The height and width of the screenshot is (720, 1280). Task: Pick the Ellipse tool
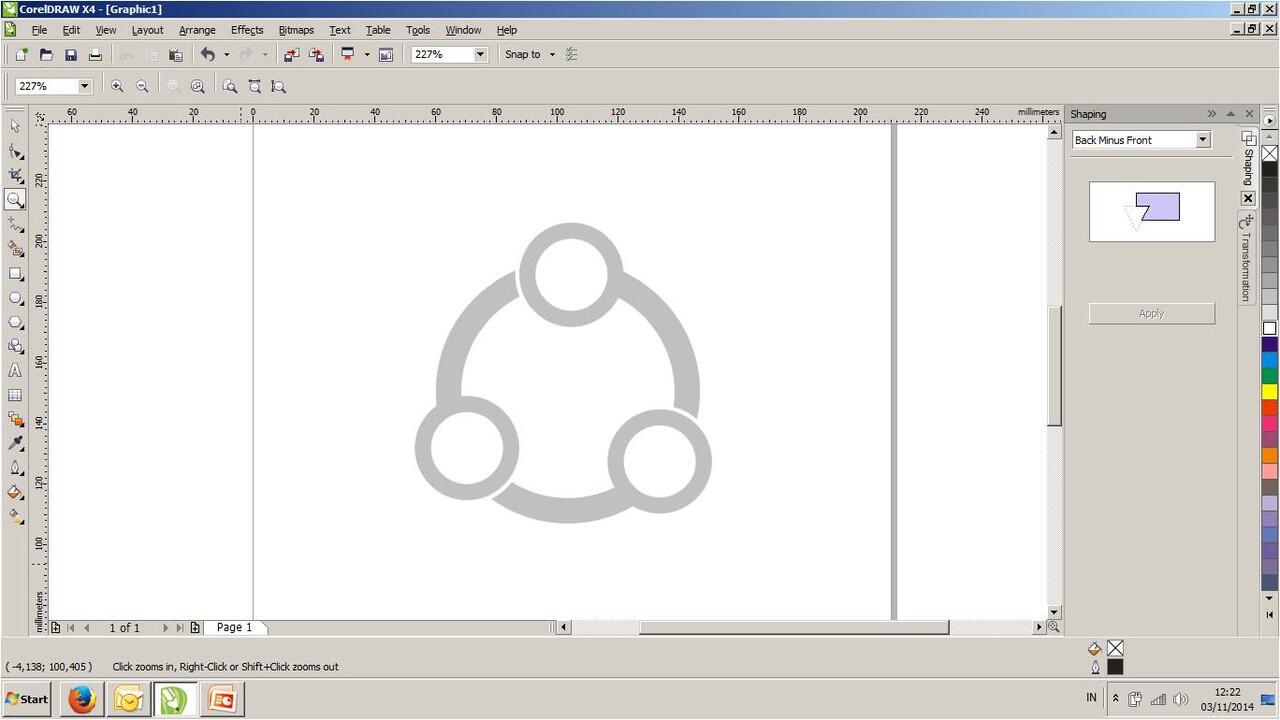click(15, 298)
